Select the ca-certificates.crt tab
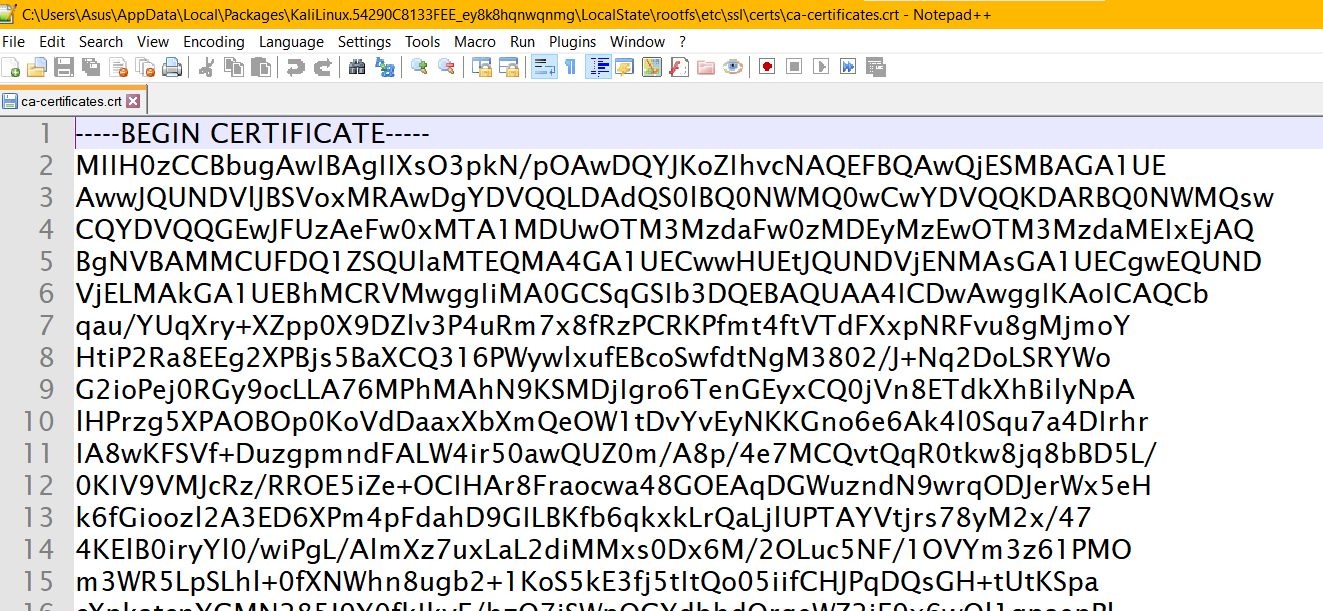Viewport: 1323px width, 611px height. [70, 101]
